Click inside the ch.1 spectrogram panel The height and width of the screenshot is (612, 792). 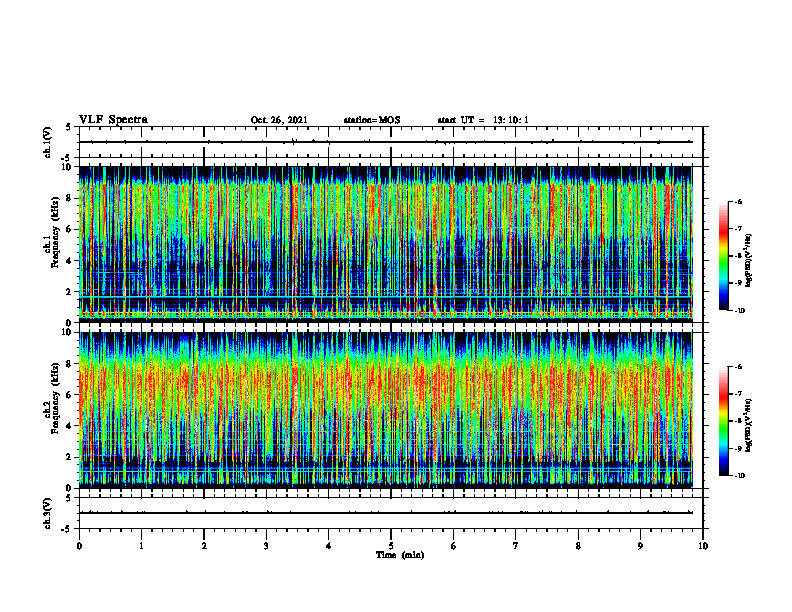(x=385, y=244)
